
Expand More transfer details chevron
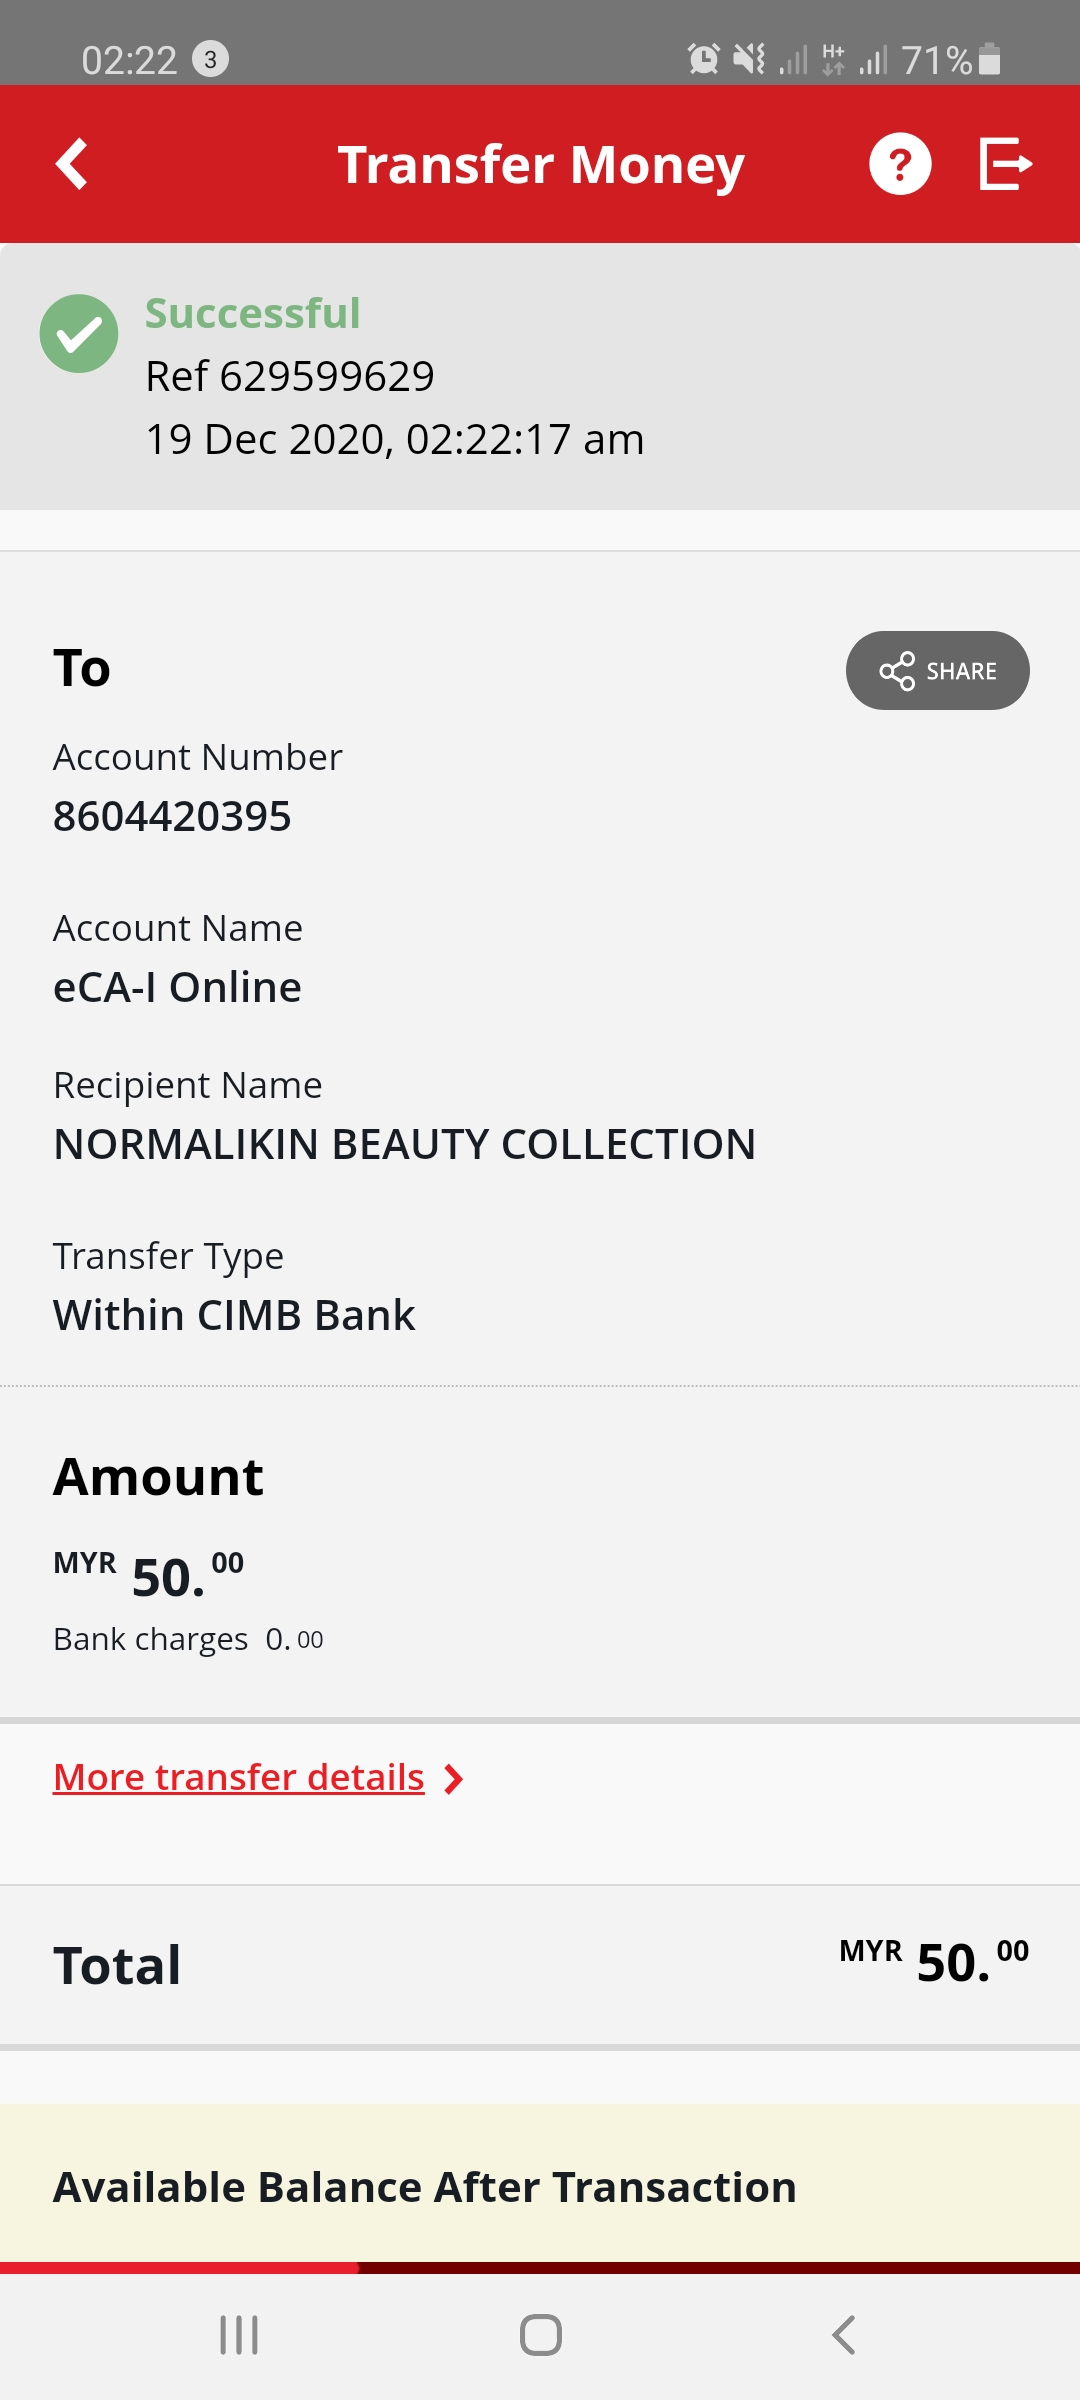pos(453,1779)
